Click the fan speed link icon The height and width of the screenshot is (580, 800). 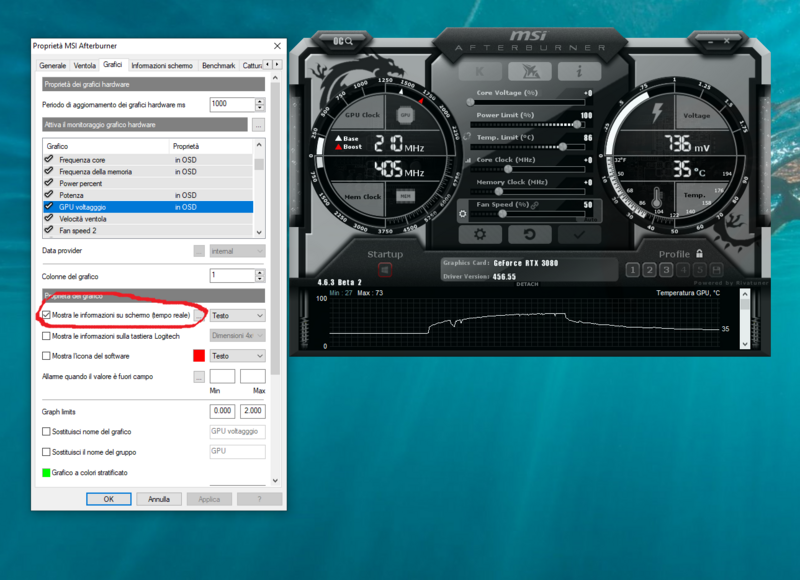[x=535, y=205]
